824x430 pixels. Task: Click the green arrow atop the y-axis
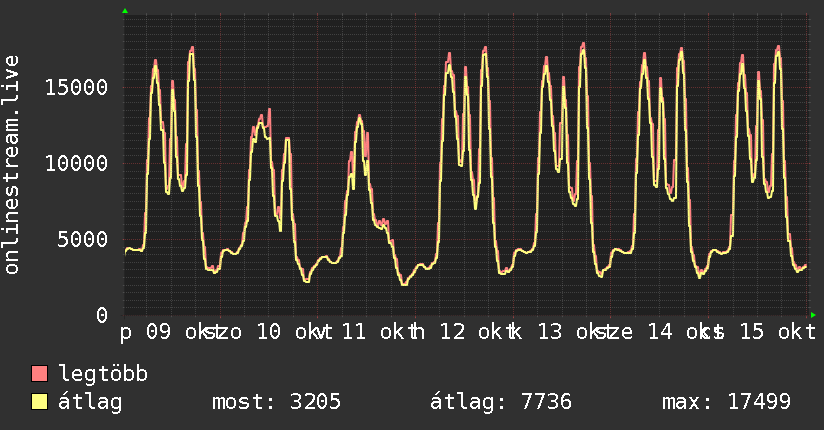point(125,11)
